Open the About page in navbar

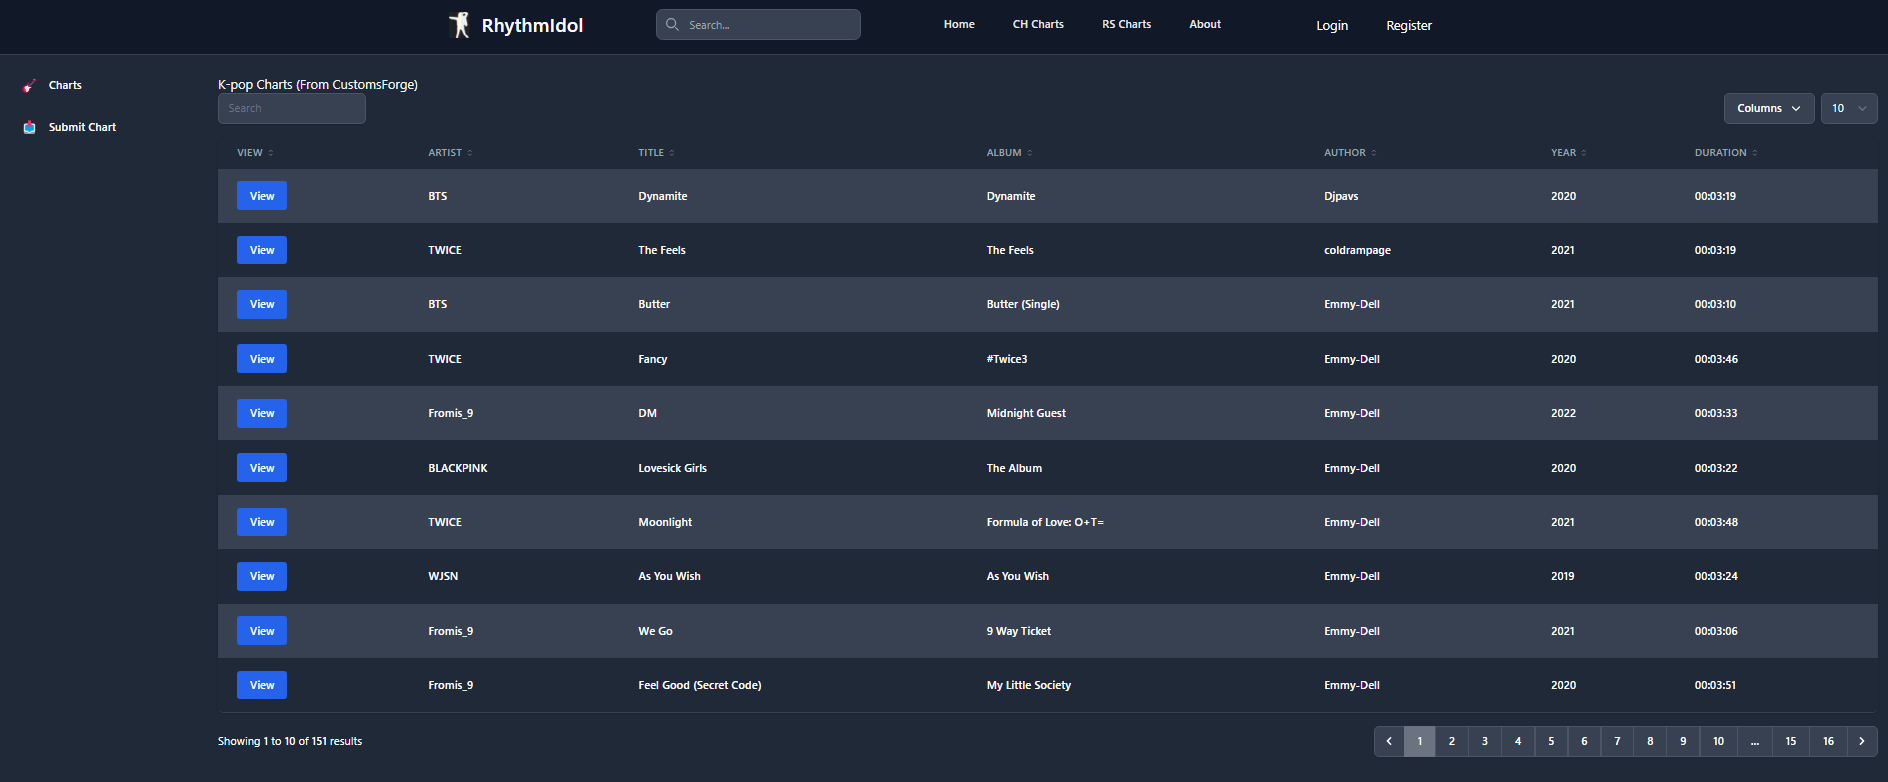tap(1205, 24)
